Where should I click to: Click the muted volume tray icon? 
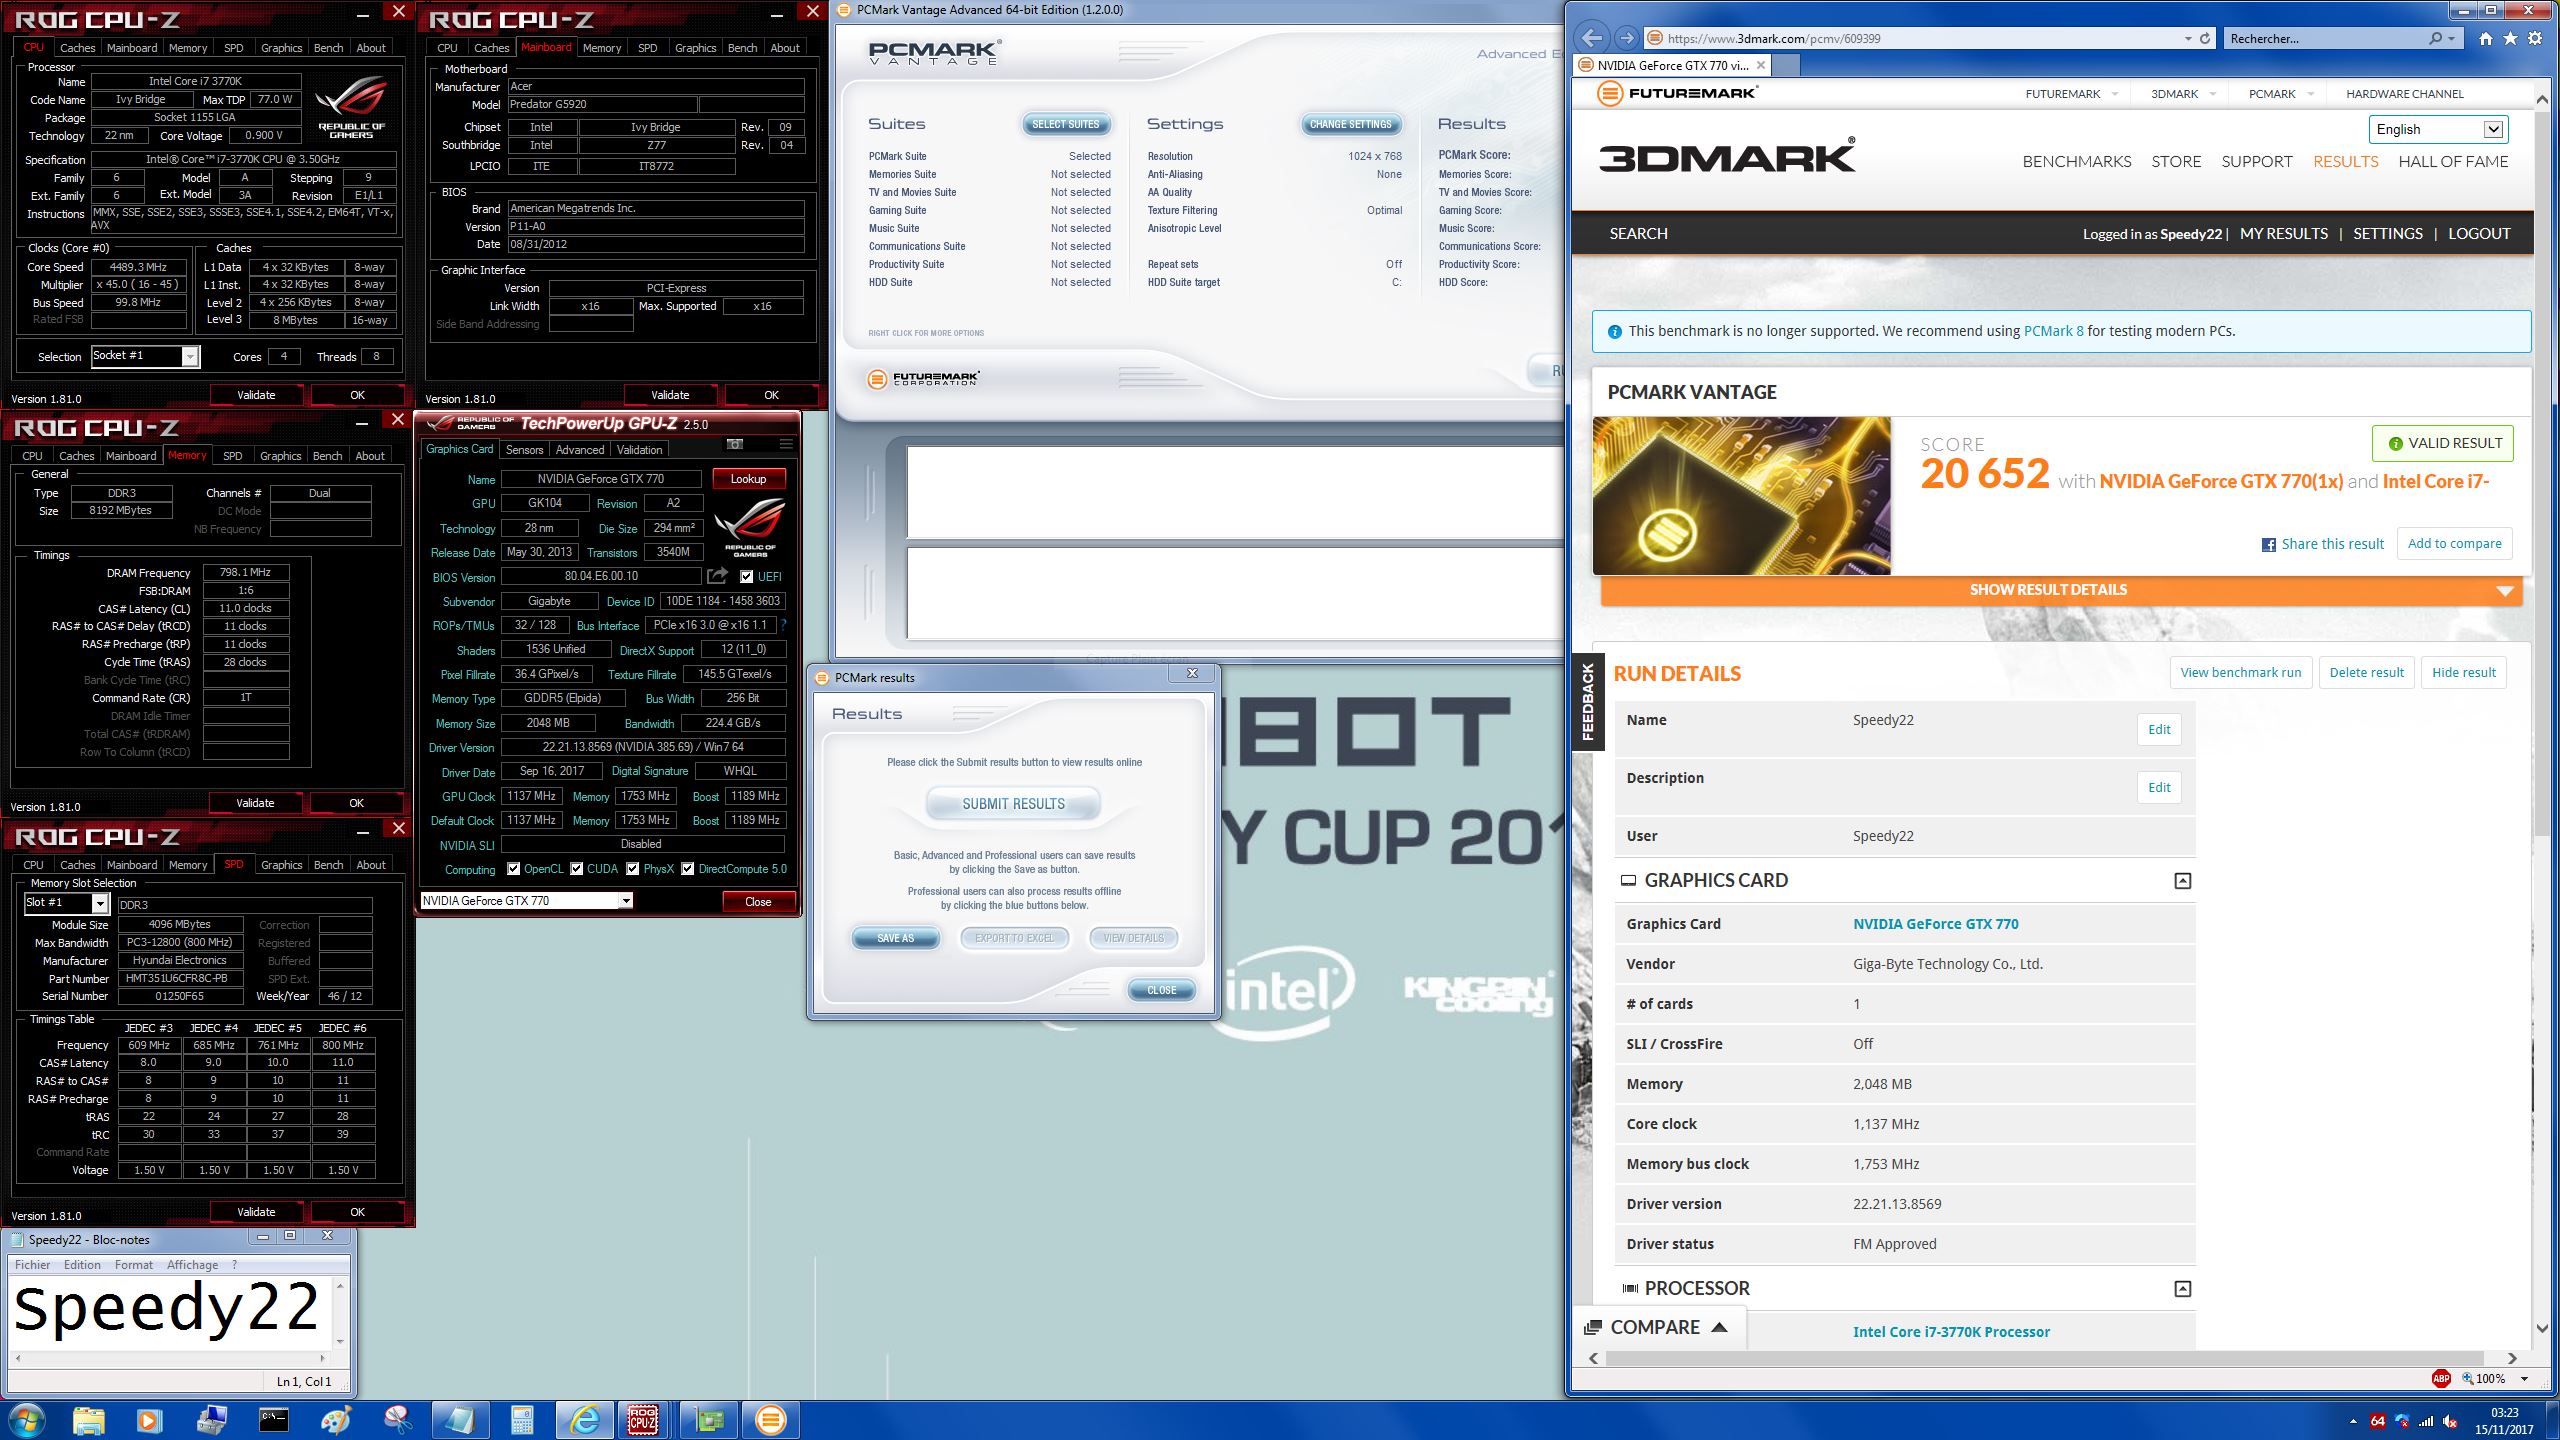pyautogui.click(x=2450, y=1421)
